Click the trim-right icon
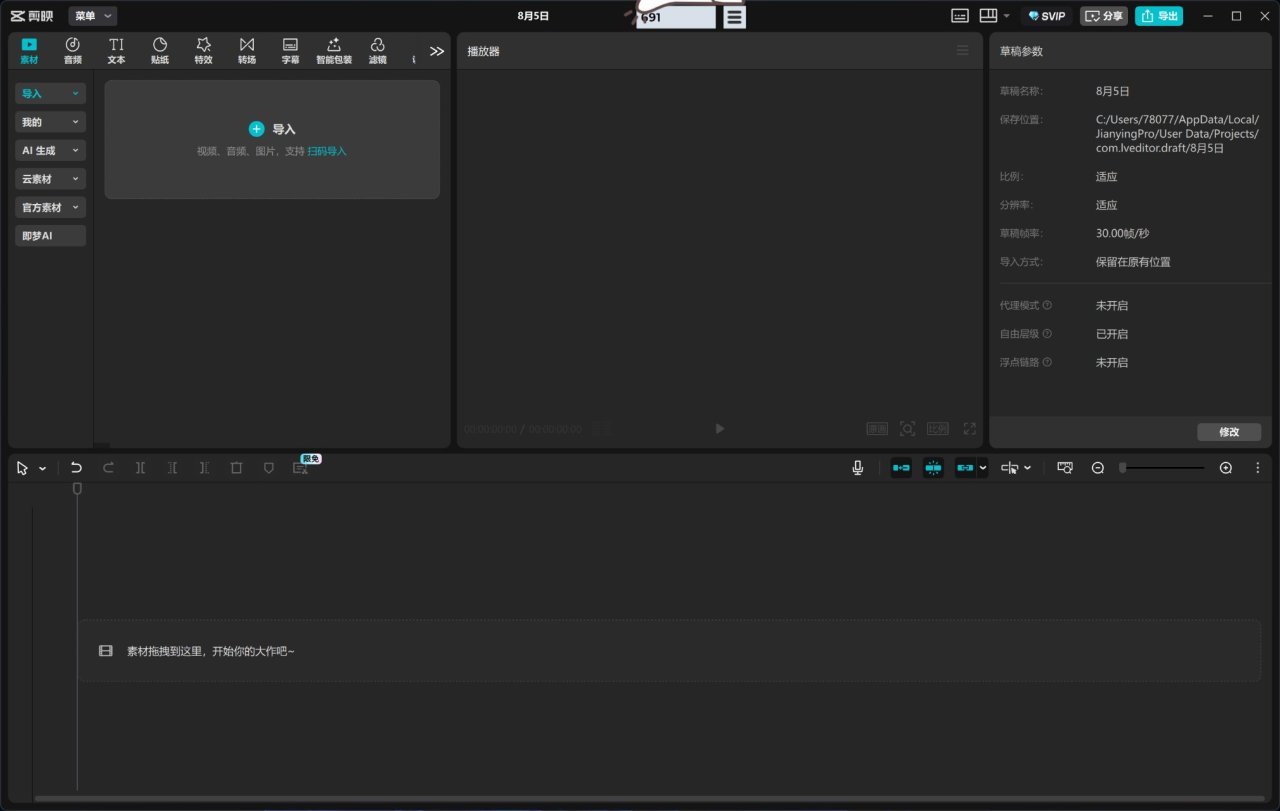Image resolution: width=1280 pixels, height=811 pixels. (x=204, y=467)
